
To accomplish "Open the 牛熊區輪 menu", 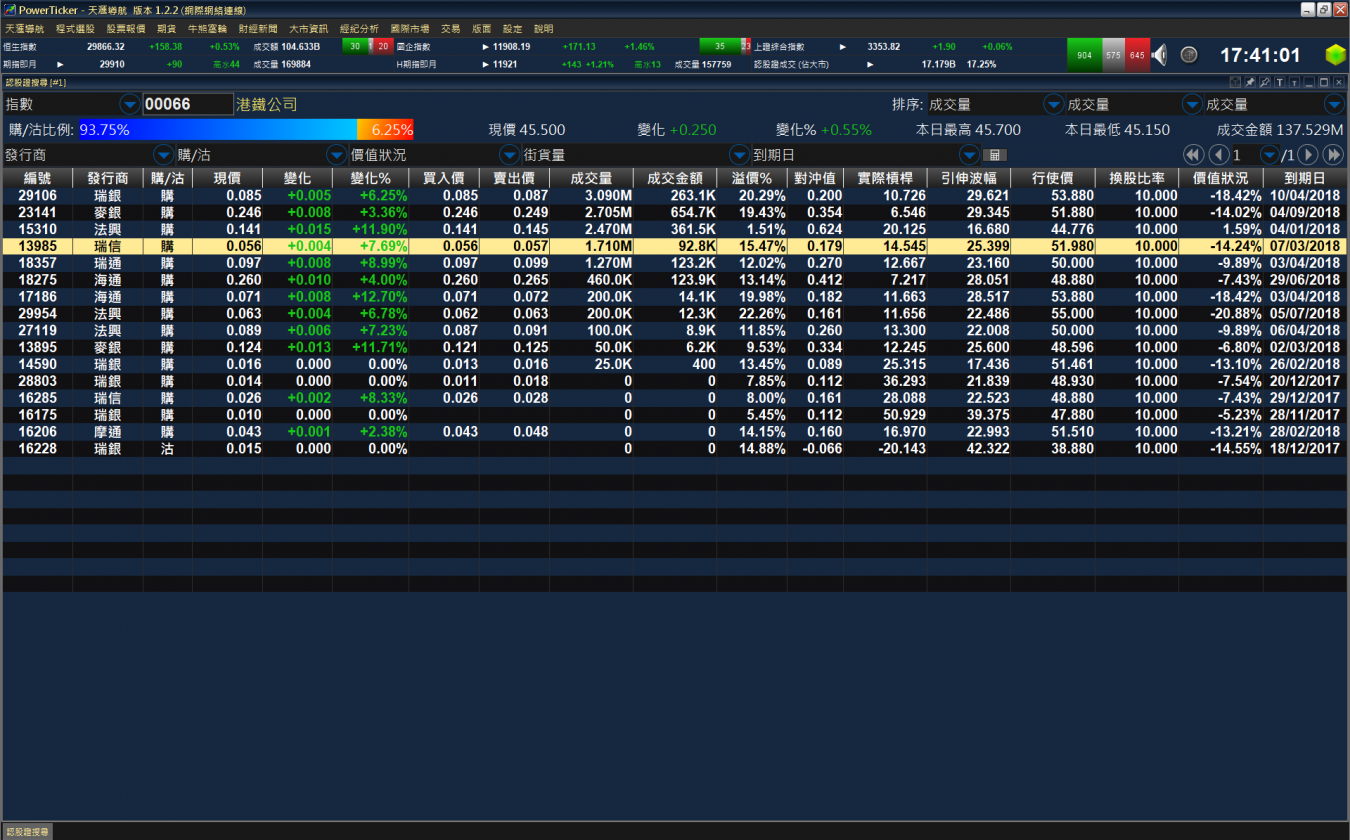I will coord(207,29).
